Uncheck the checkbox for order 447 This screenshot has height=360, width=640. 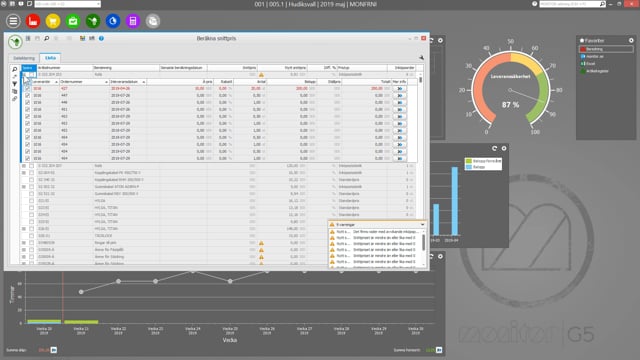click(x=27, y=96)
